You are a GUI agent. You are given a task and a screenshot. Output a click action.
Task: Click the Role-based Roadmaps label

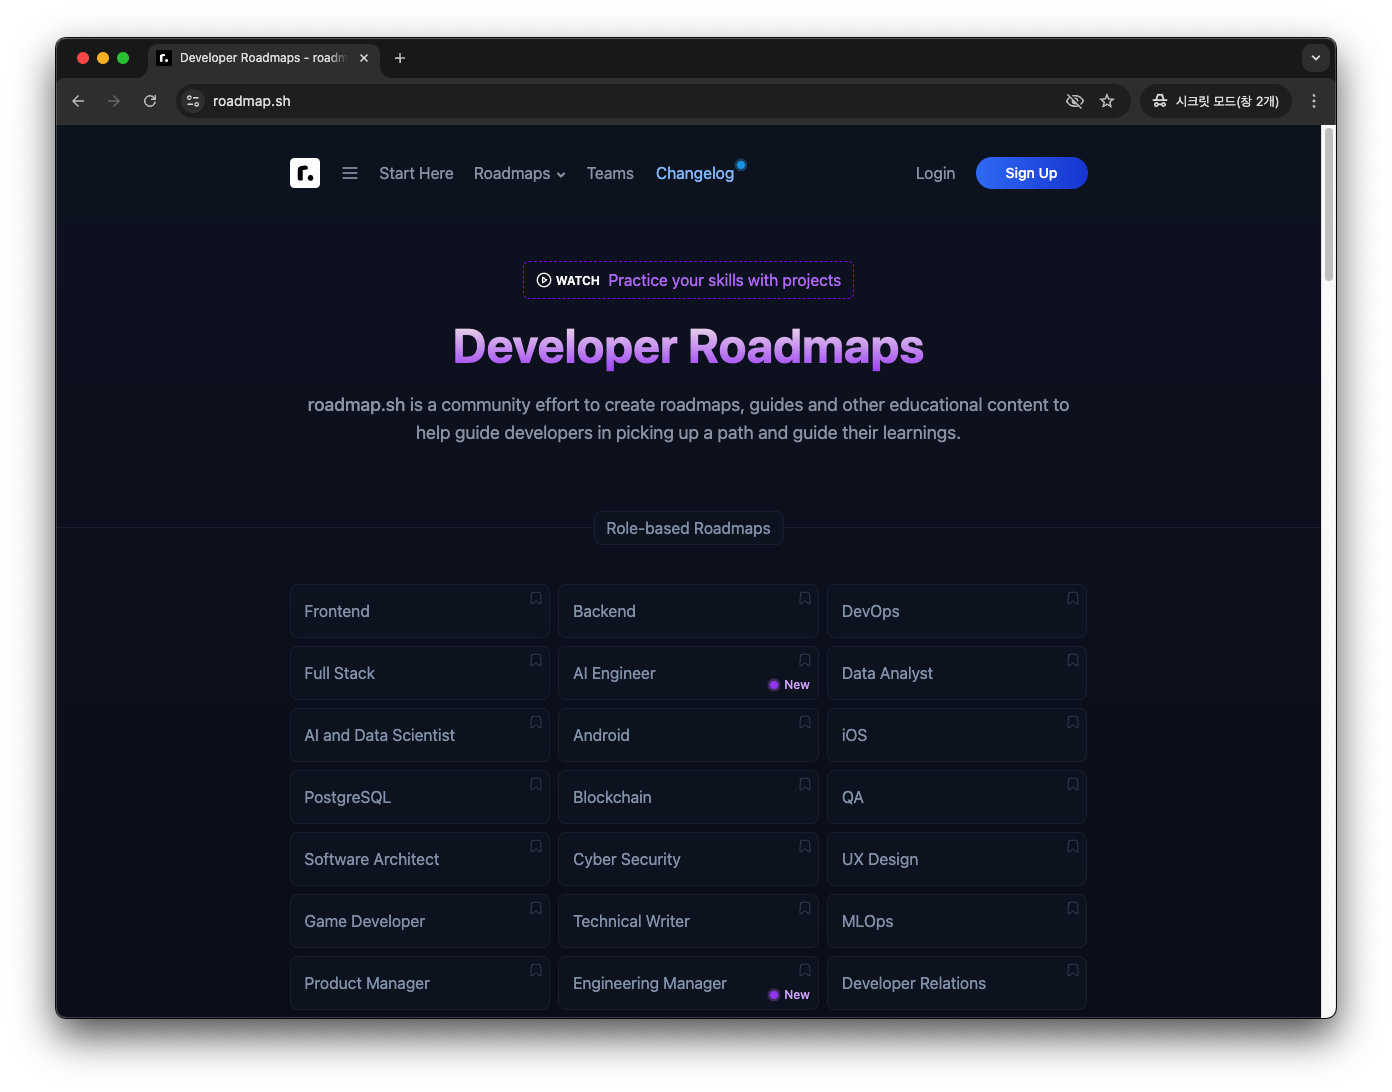click(688, 528)
